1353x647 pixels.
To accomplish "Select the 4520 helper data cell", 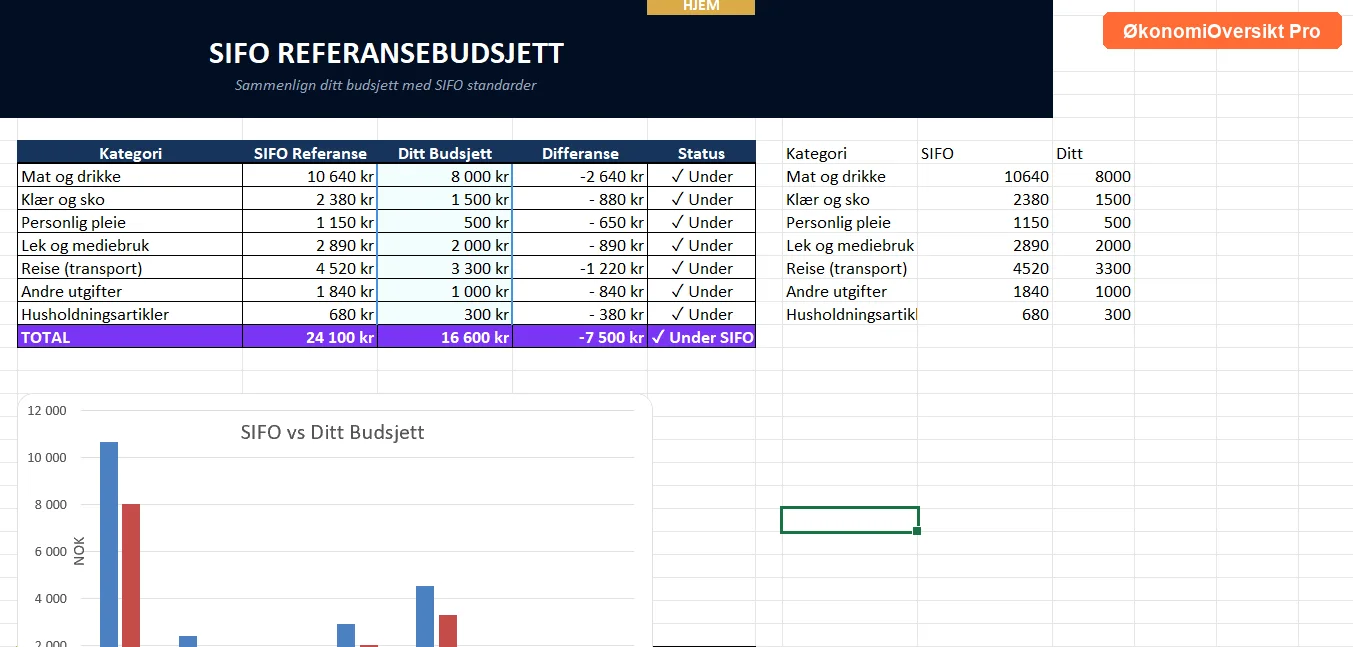I will [985, 268].
